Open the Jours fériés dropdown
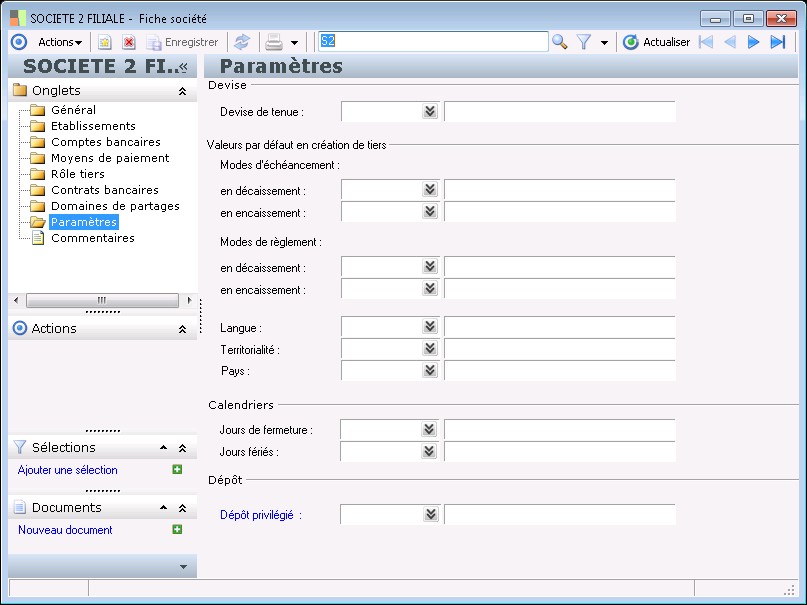The image size is (807, 605). [429, 452]
